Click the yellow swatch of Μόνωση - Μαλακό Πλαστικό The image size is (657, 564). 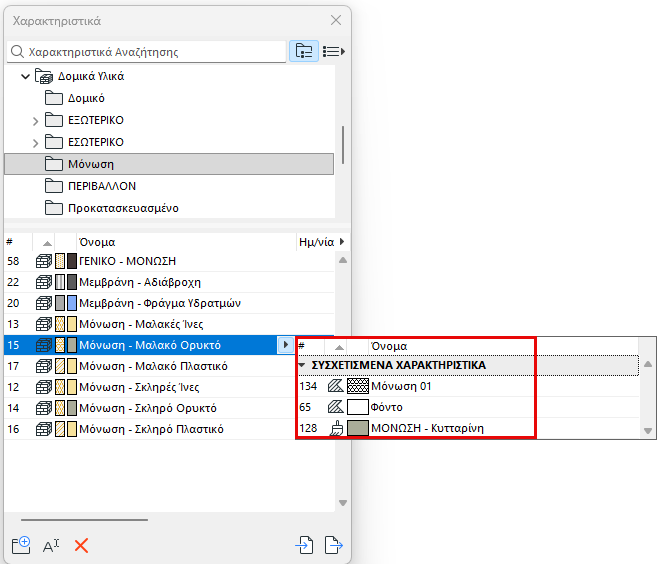tap(72, 366)
